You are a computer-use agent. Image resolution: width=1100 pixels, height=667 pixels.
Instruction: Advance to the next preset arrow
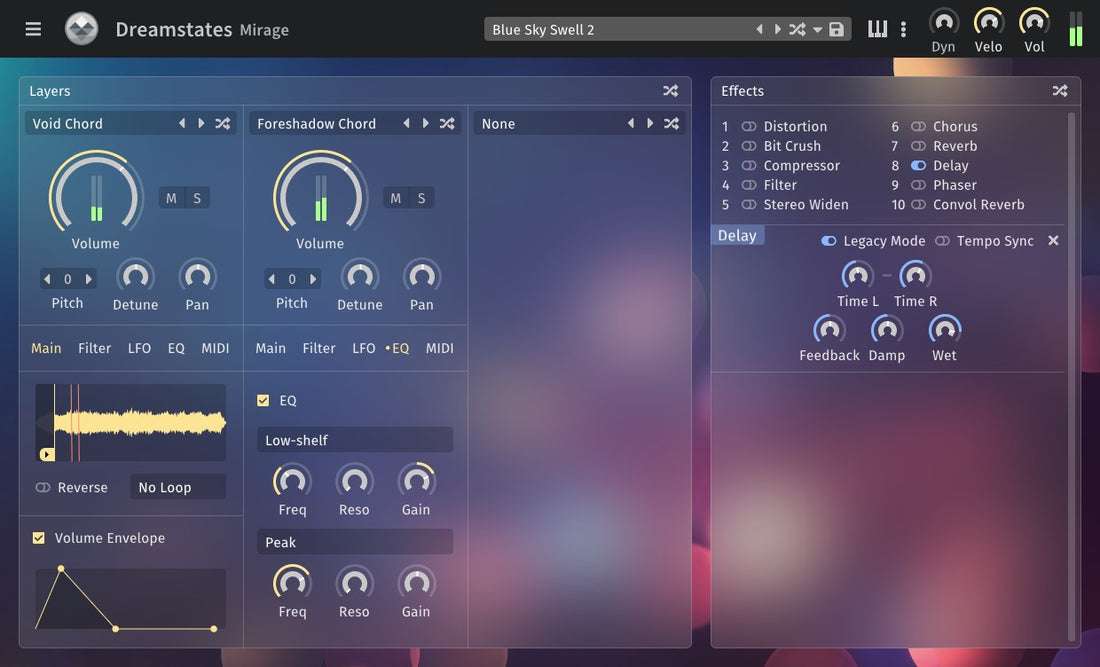click(x=779, y=29)
